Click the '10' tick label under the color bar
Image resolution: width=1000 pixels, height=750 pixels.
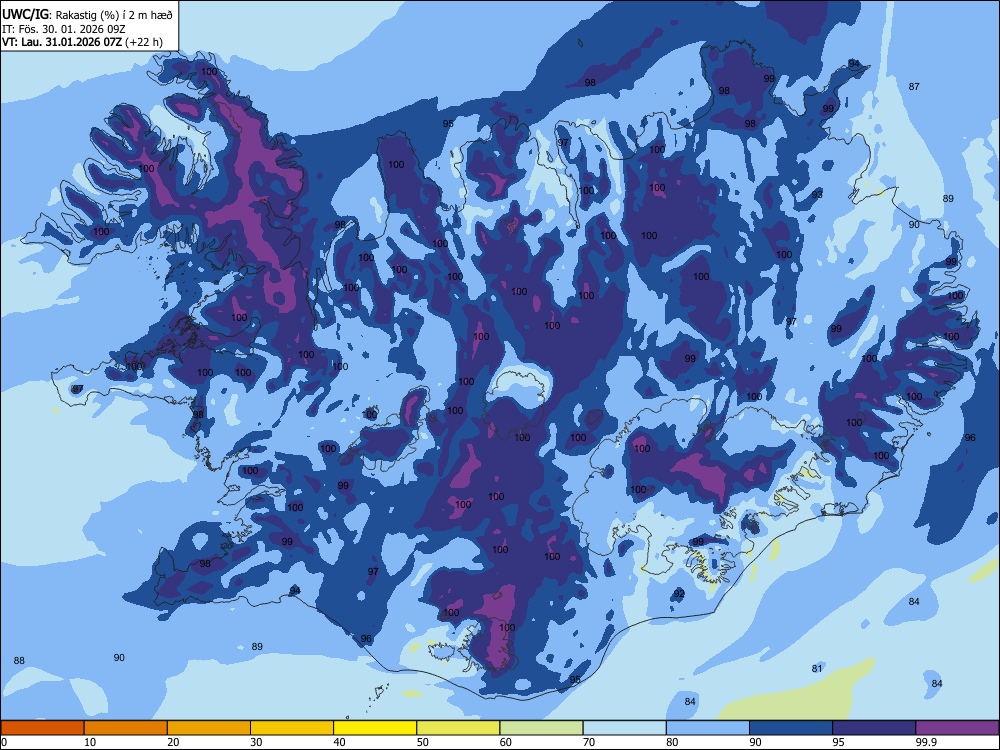[x=90, y=742]
